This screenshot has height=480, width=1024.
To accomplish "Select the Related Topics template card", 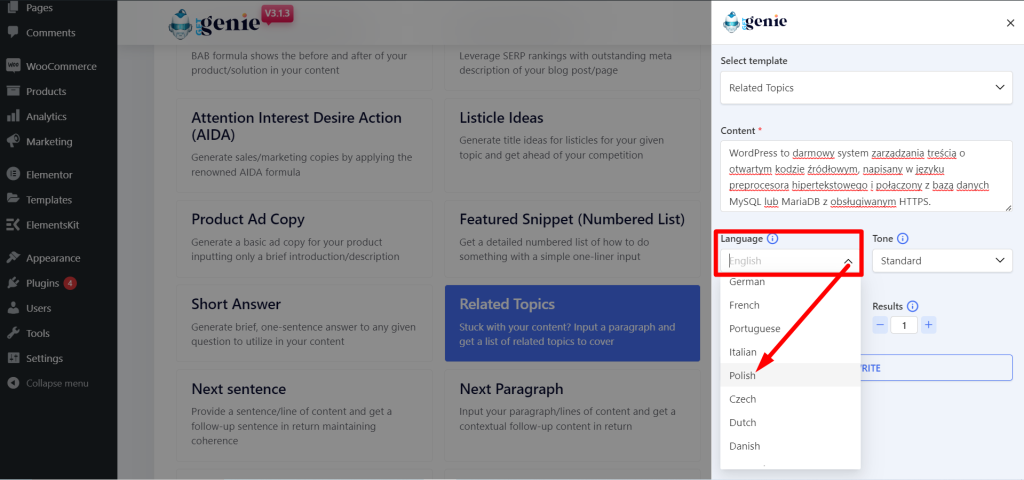I will (572, 323).
